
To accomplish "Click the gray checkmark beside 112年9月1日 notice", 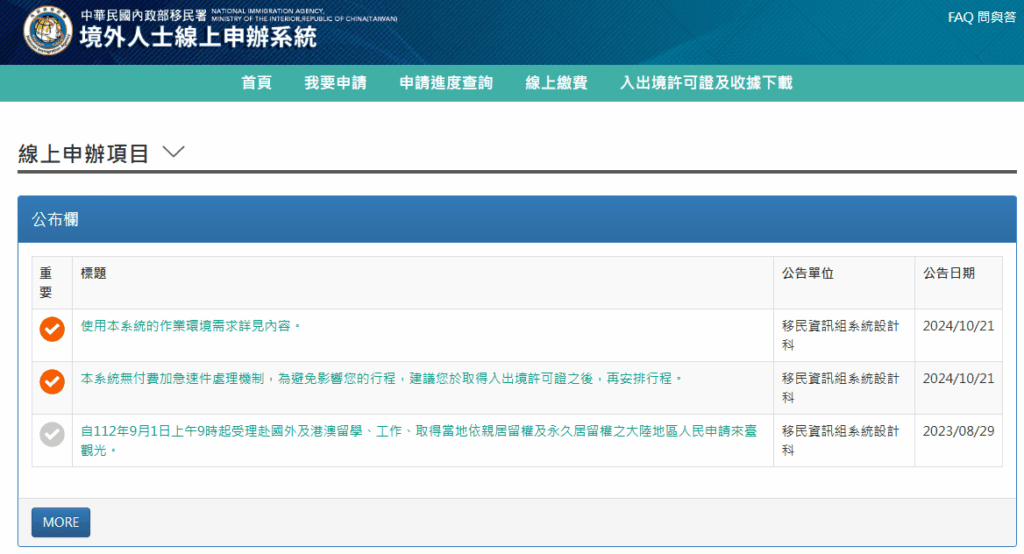I will tap(51, 434).
